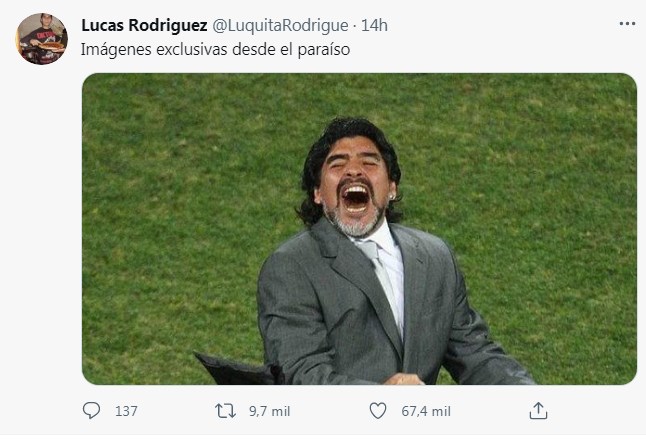Image resolution: width=646 pixels, height=441 pixels.
Task: Click the reply speech bubble icon
Action: click(x=92, y=411)
